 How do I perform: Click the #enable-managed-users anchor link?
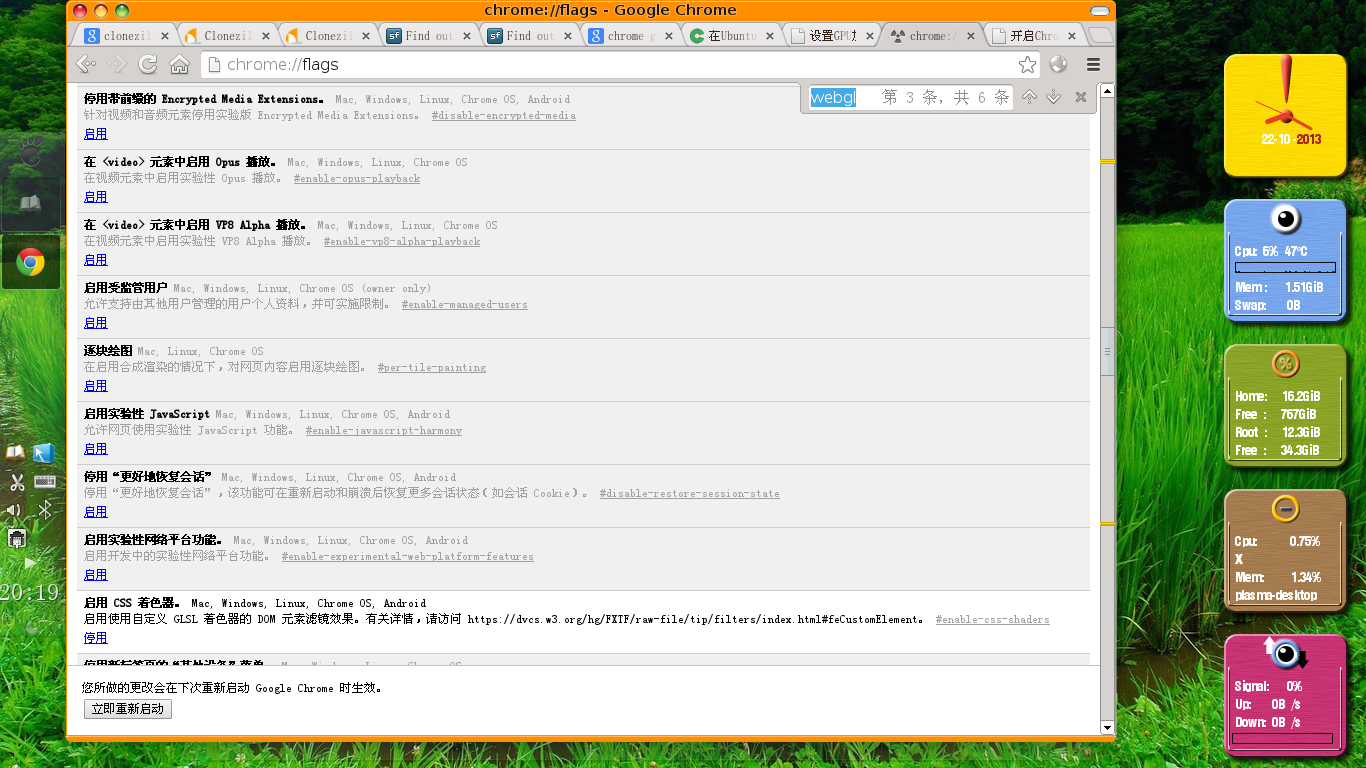tap(465, 305)
